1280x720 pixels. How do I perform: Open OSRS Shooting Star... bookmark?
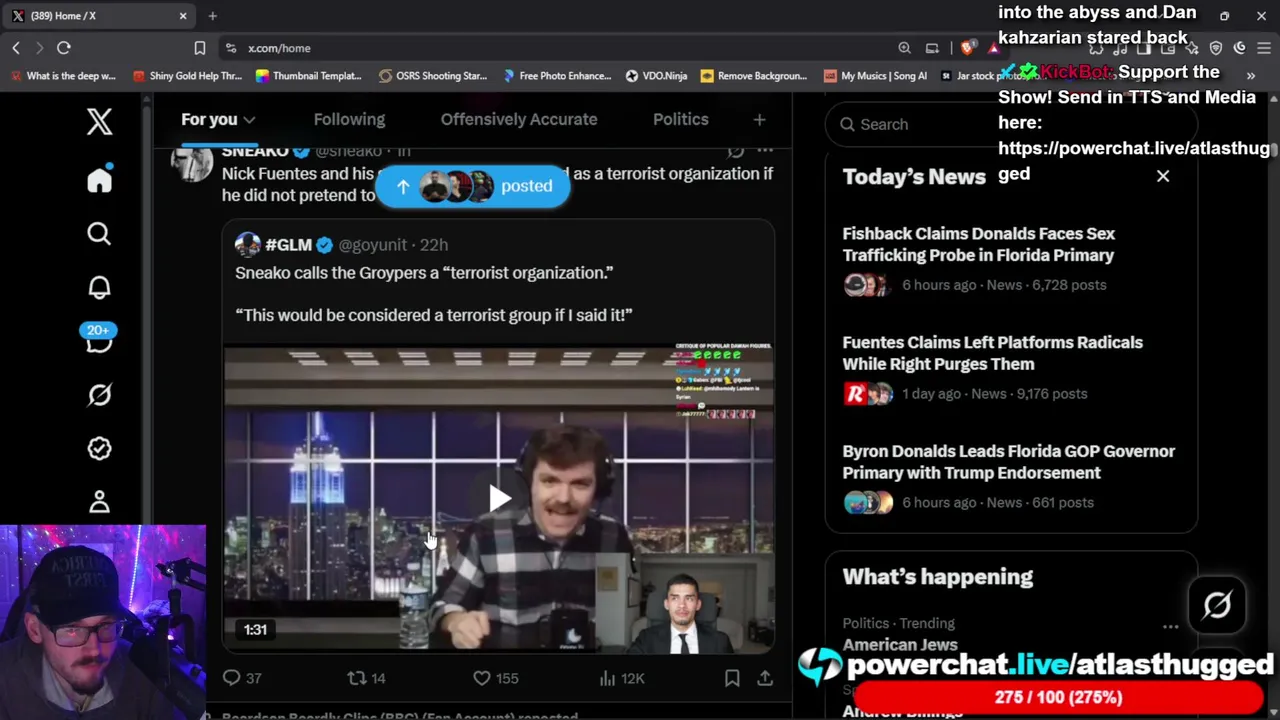pyautogui.click(x=433, y=76)
